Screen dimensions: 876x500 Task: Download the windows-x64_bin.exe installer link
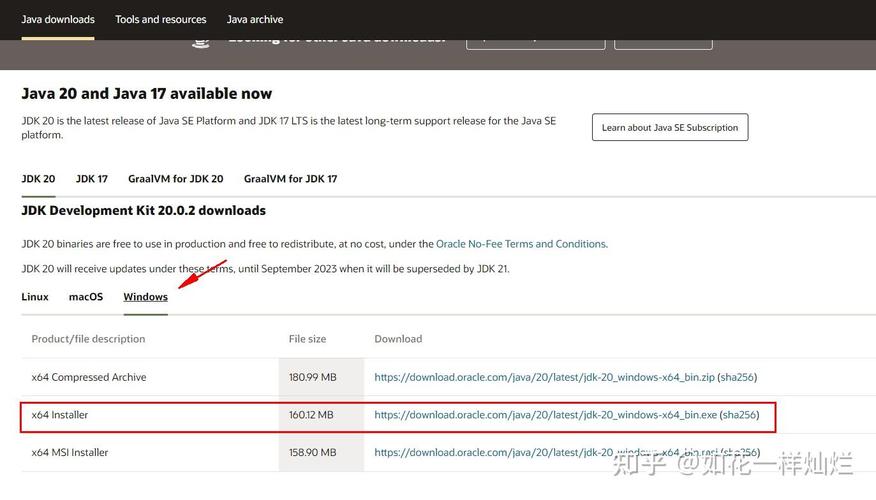pyautogui.click(x=545, y=415)
